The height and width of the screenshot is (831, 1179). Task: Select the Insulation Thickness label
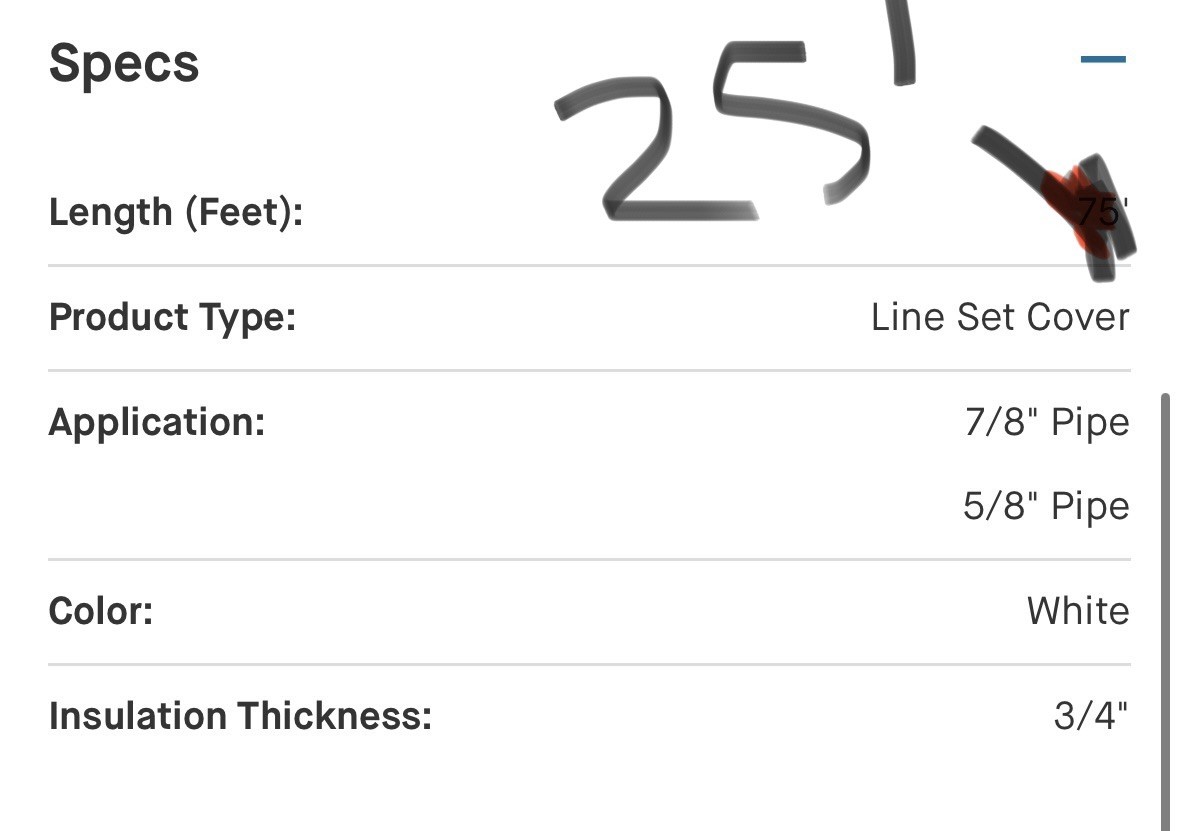pyautogui.click(x=241, y=716)
